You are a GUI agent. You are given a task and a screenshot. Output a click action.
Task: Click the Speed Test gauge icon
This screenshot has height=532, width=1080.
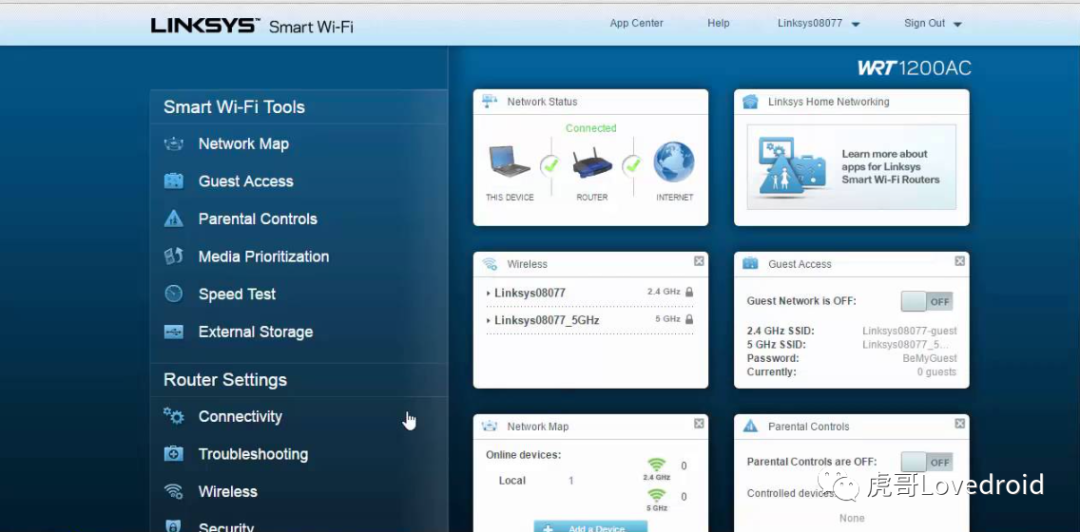(173, 294)
